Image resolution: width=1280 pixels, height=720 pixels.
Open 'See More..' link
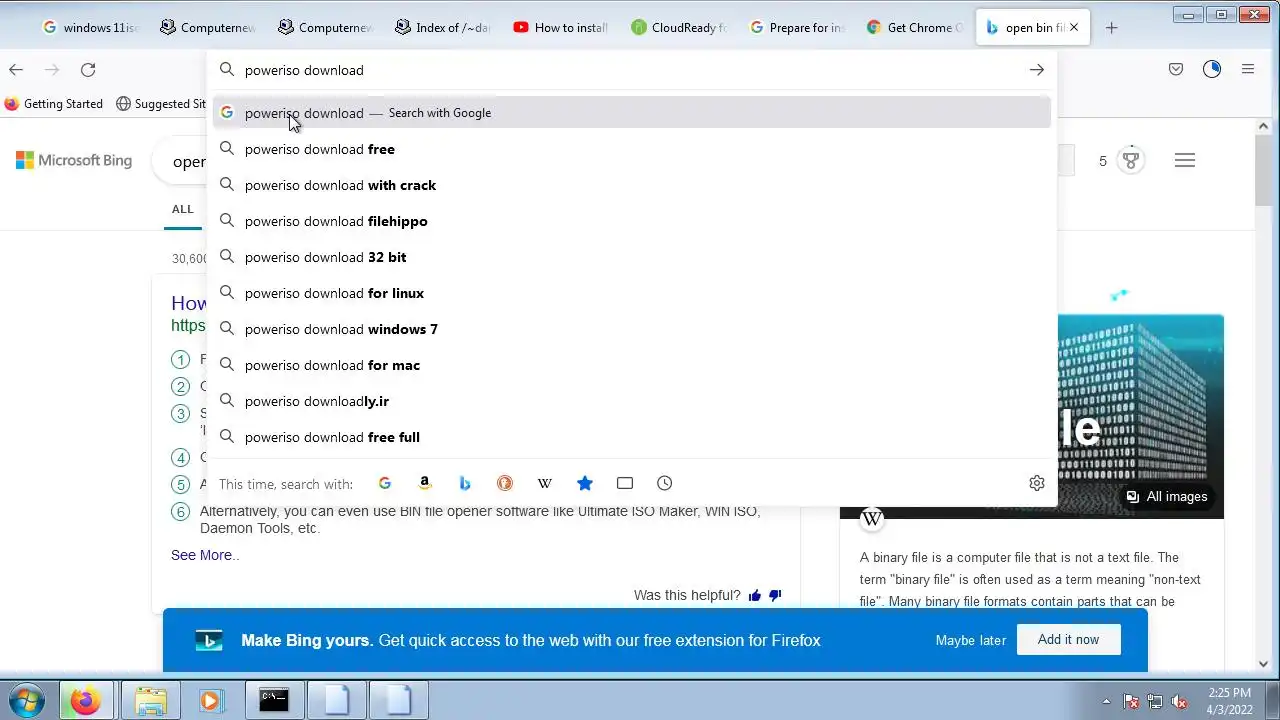tap(205, 555)
